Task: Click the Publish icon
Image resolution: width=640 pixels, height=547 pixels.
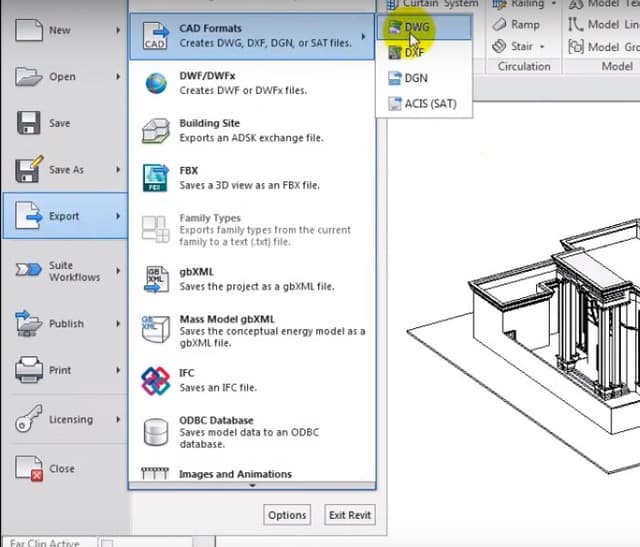Action: tap(29, 323)
